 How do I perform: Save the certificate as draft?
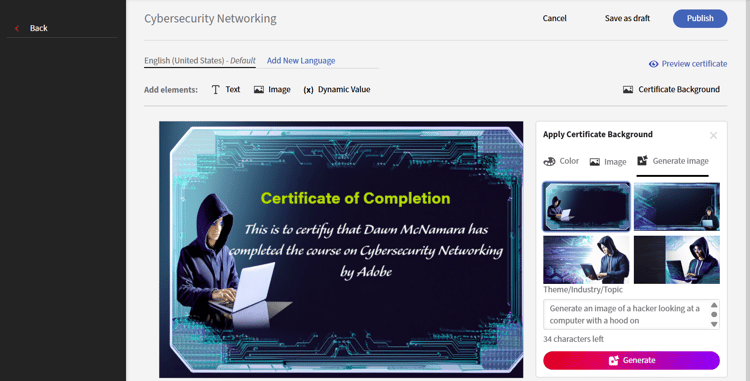(627, 18)
